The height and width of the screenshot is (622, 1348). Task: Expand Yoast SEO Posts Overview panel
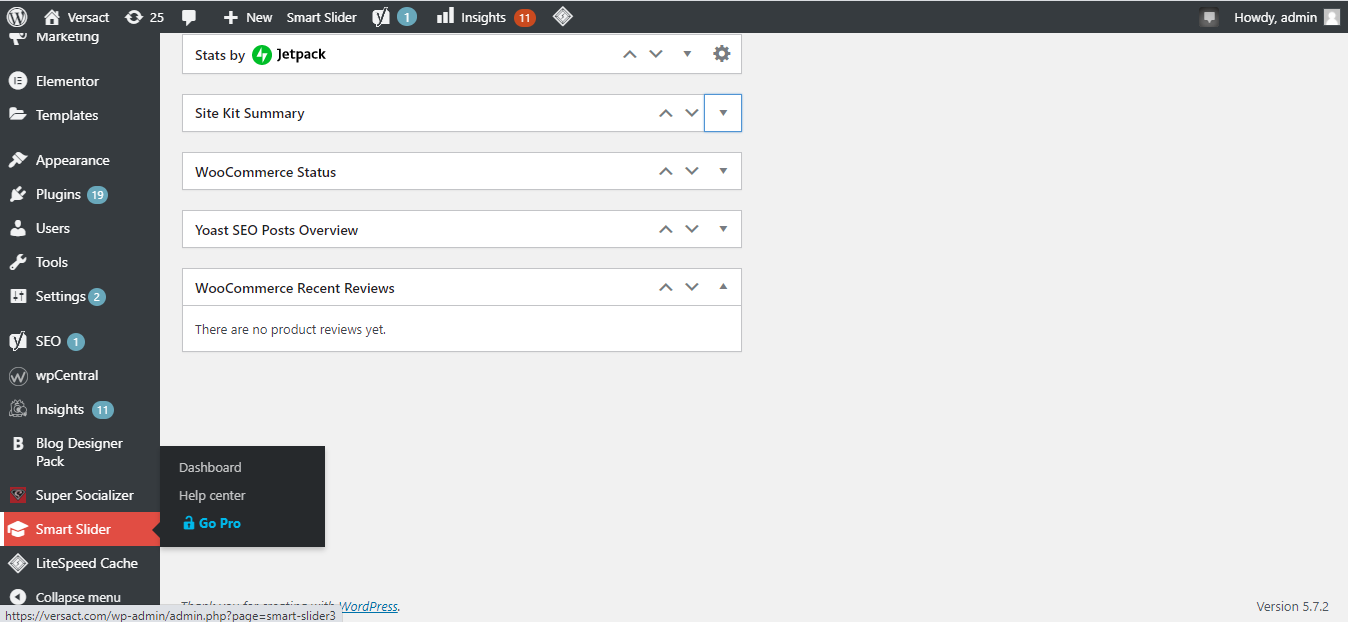(x=723, y=229)
